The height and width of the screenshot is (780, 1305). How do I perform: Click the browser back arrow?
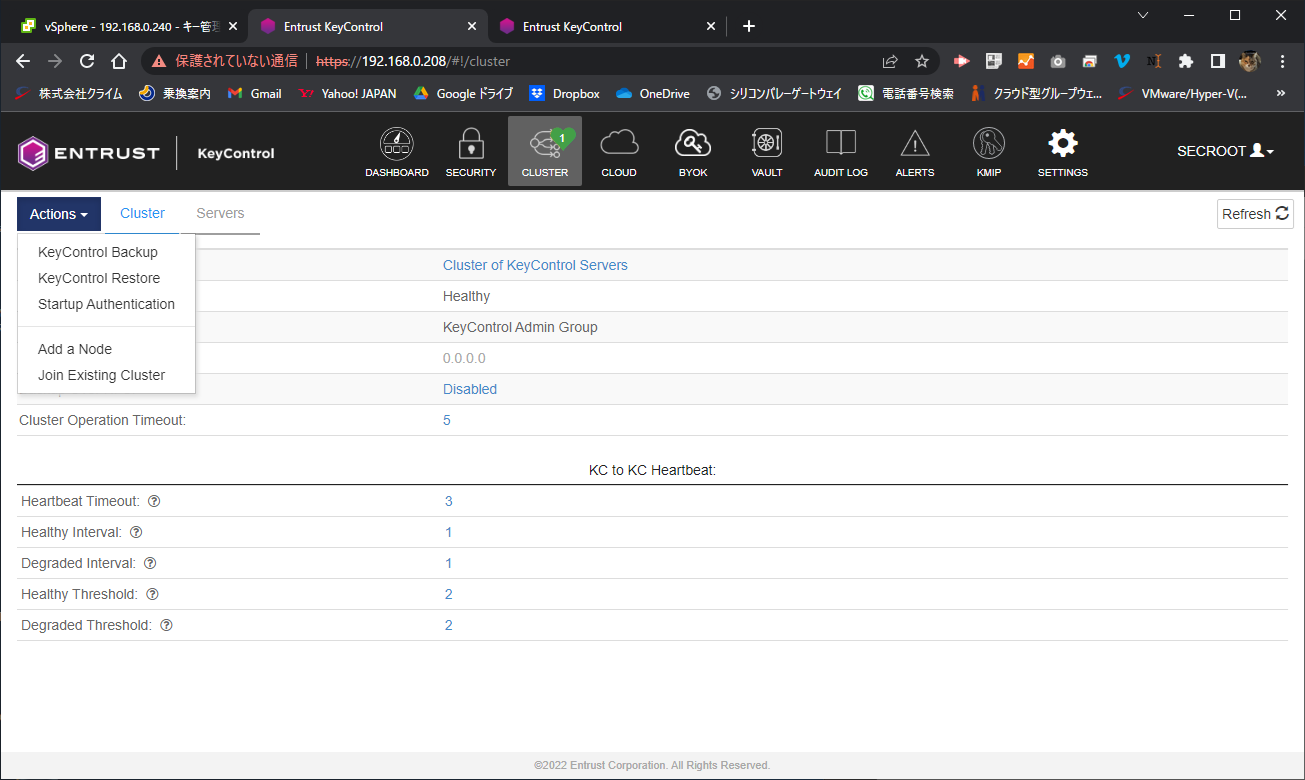click(23, 61)
